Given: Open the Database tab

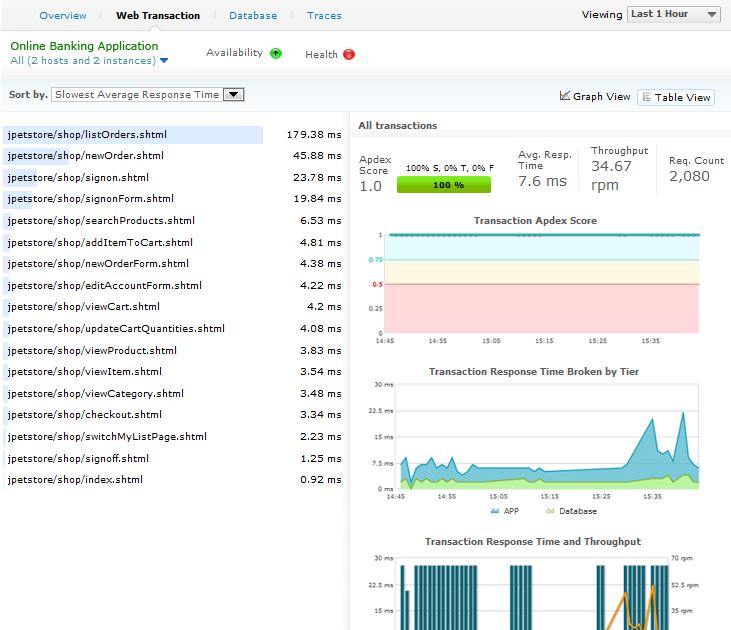Looking at the screenshot, I should (x=253, y=16).
